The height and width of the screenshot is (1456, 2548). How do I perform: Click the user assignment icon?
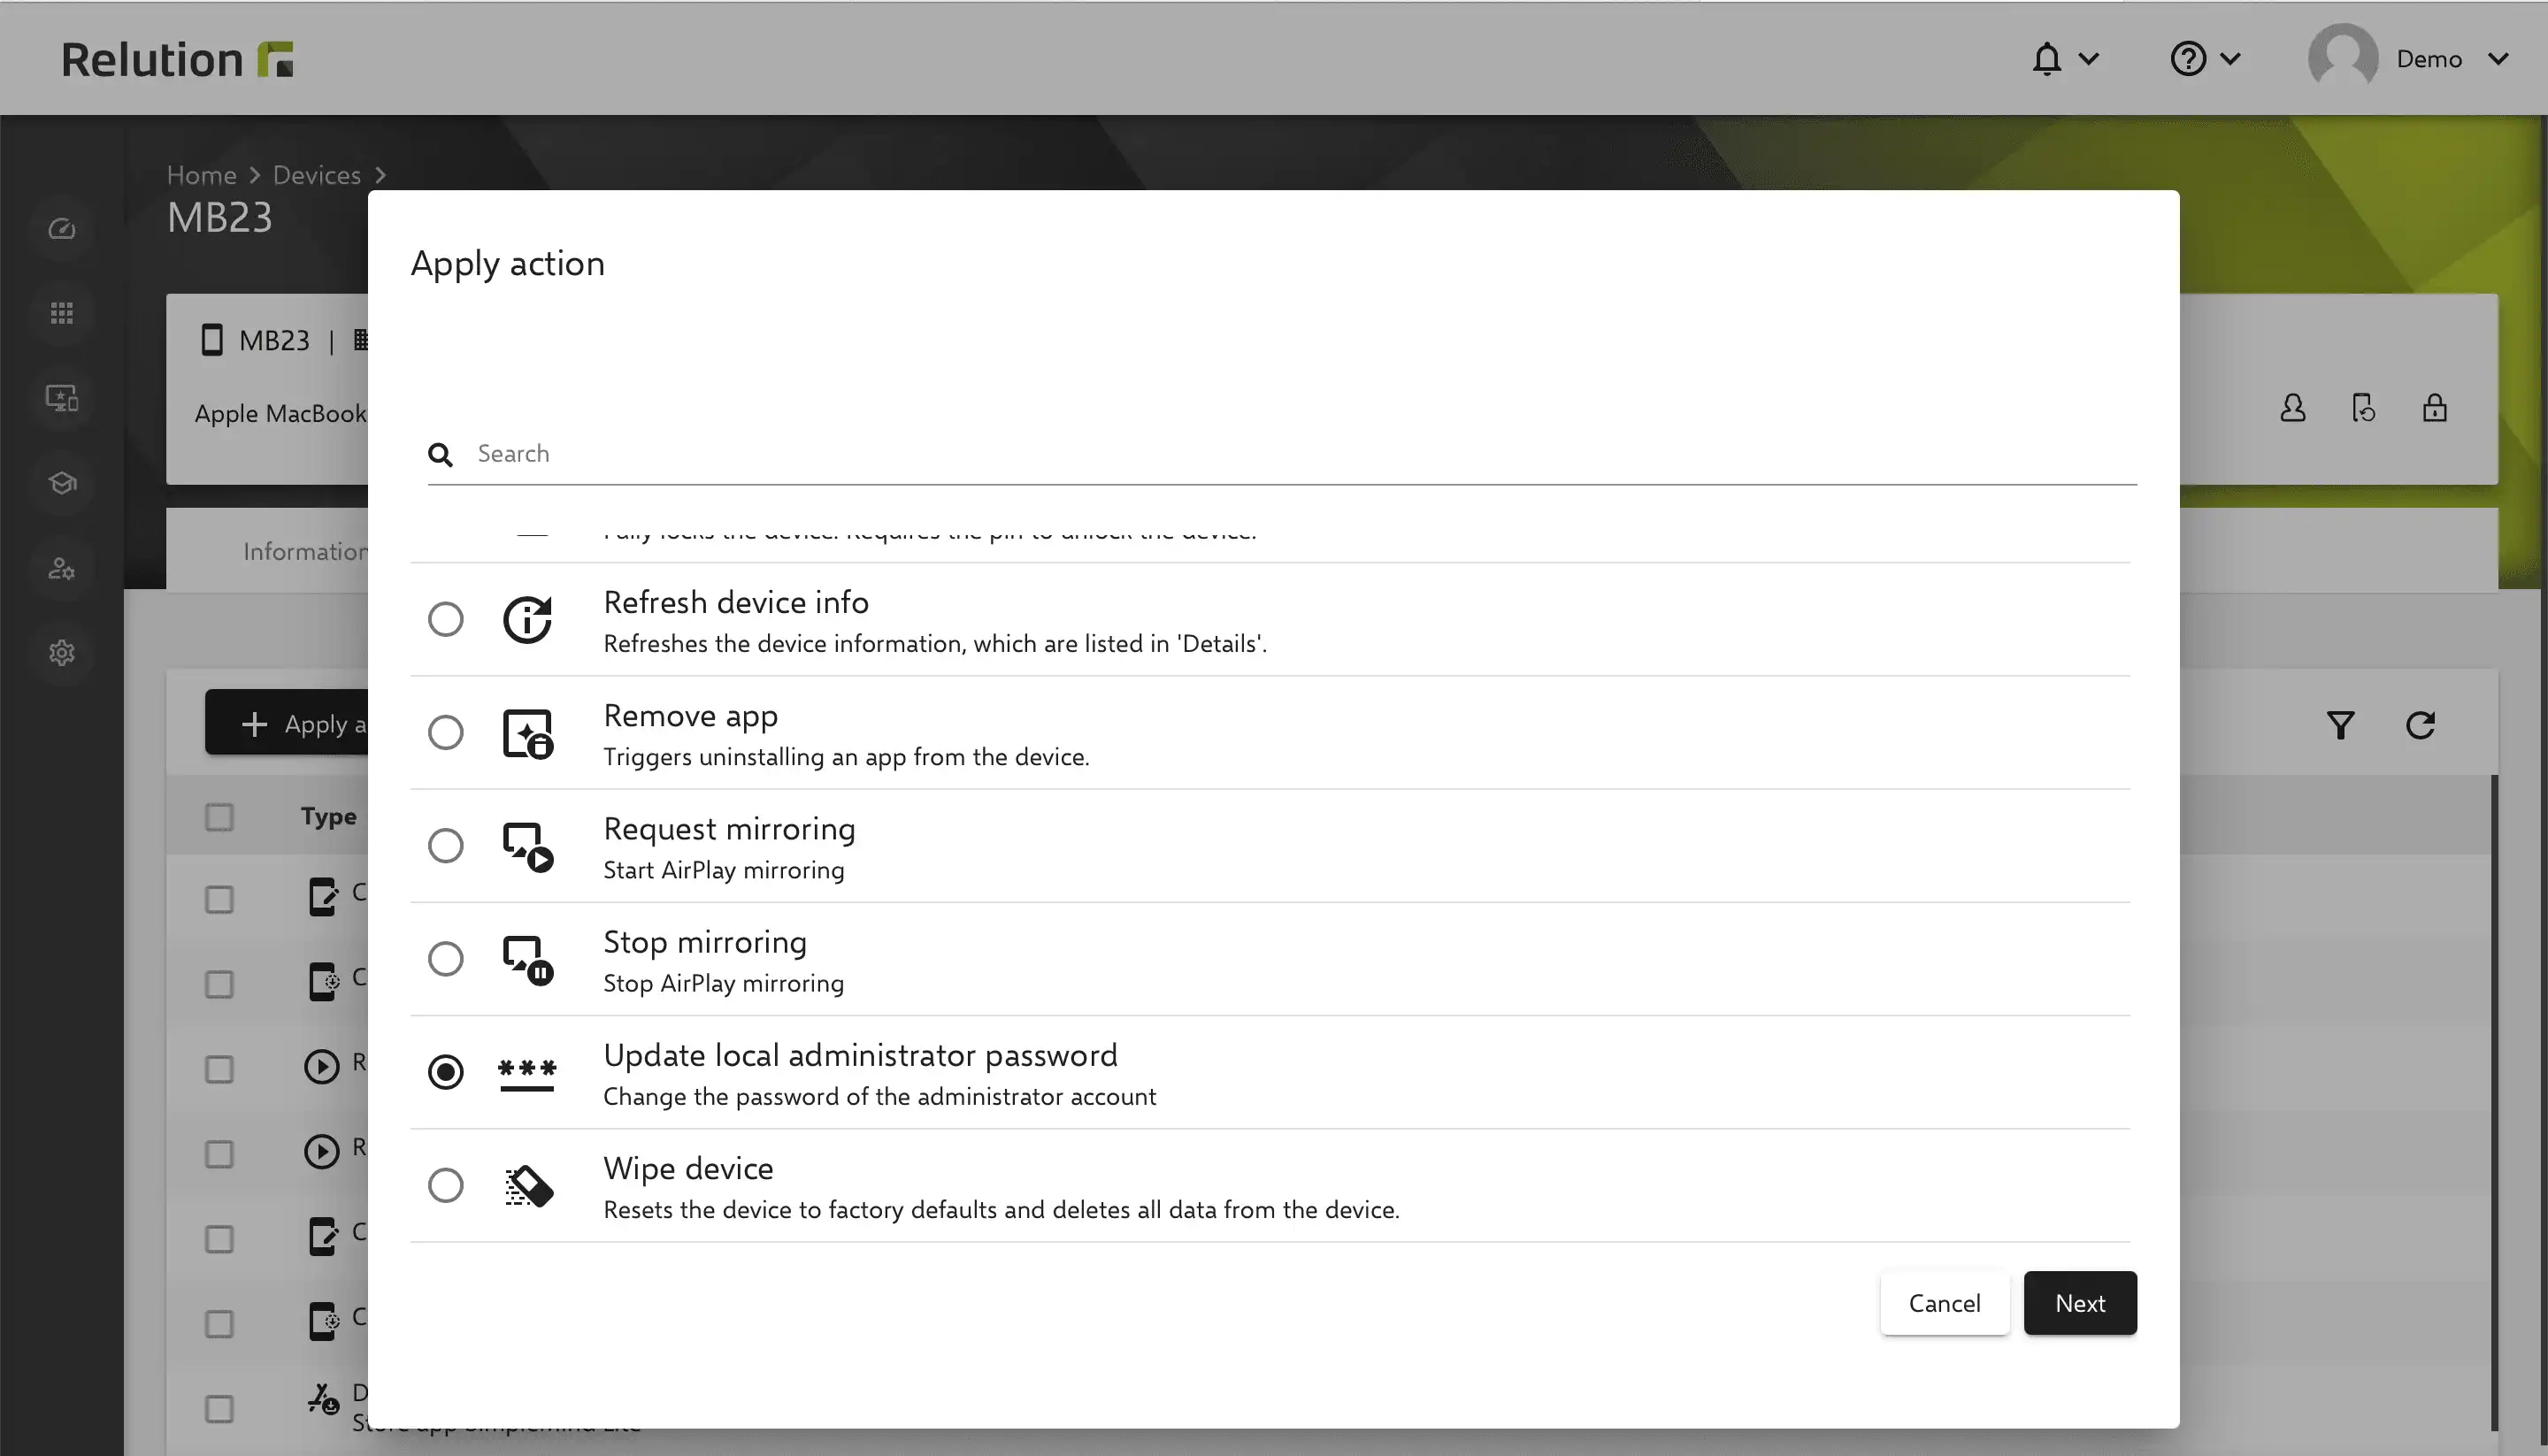(2293, 408)
